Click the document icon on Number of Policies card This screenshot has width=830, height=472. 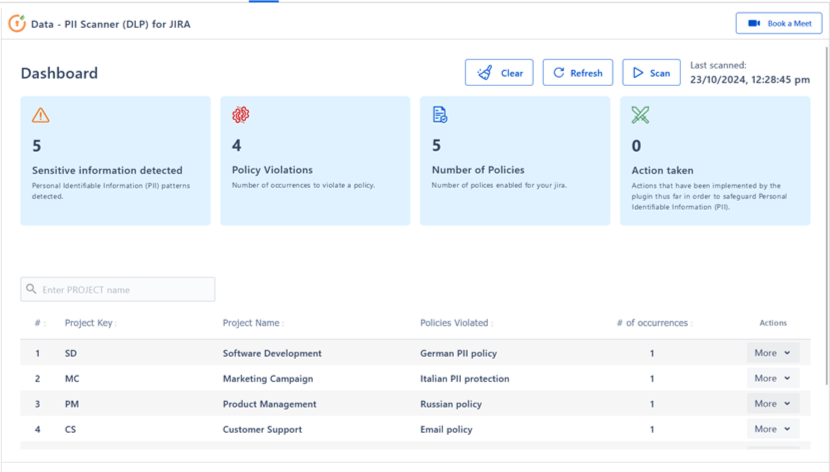[x=440, y=116]
